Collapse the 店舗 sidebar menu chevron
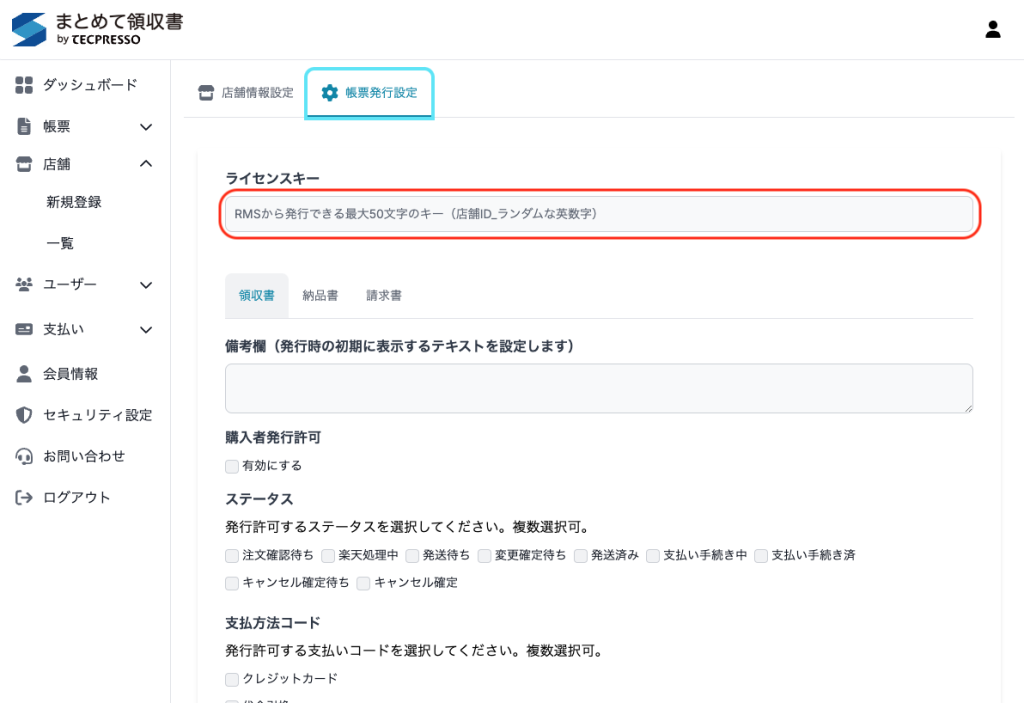 (x=146, y=163)
